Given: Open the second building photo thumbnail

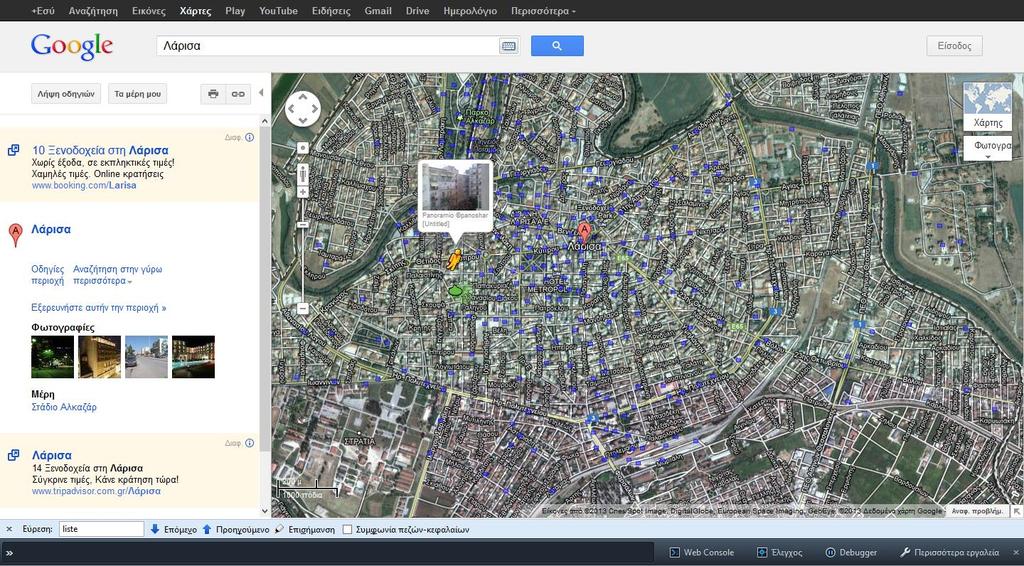Looking at the screenshot, I should (99, 356).
